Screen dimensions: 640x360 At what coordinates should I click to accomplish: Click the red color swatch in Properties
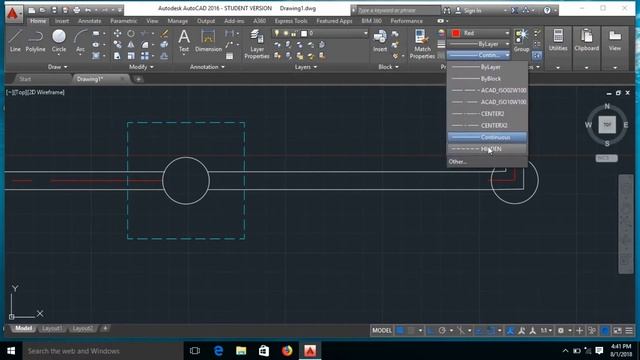(x=456, y=33)
